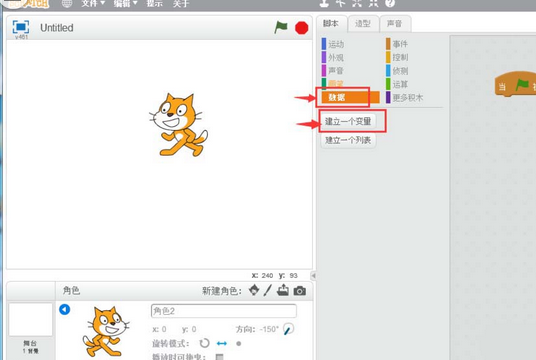Select the scissors delete tool
The height and width of the screenshot is (360, 536).
click(x=340, y=3)
